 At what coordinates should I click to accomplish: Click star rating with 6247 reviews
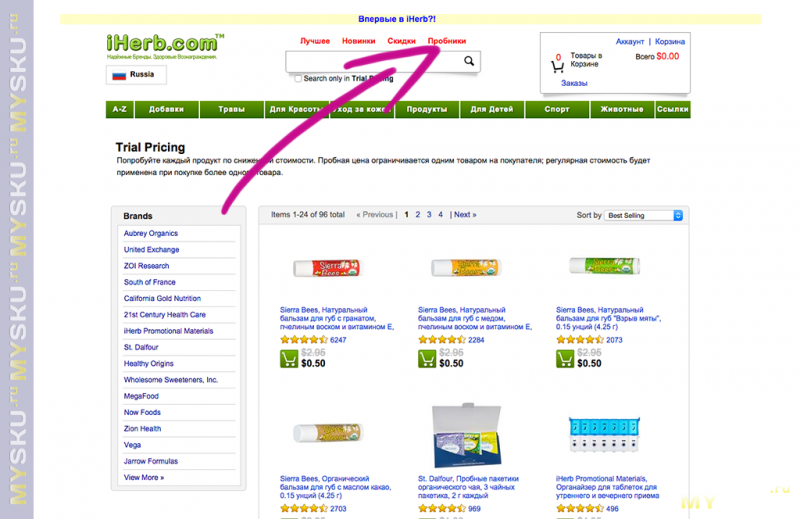pos(304,340)
